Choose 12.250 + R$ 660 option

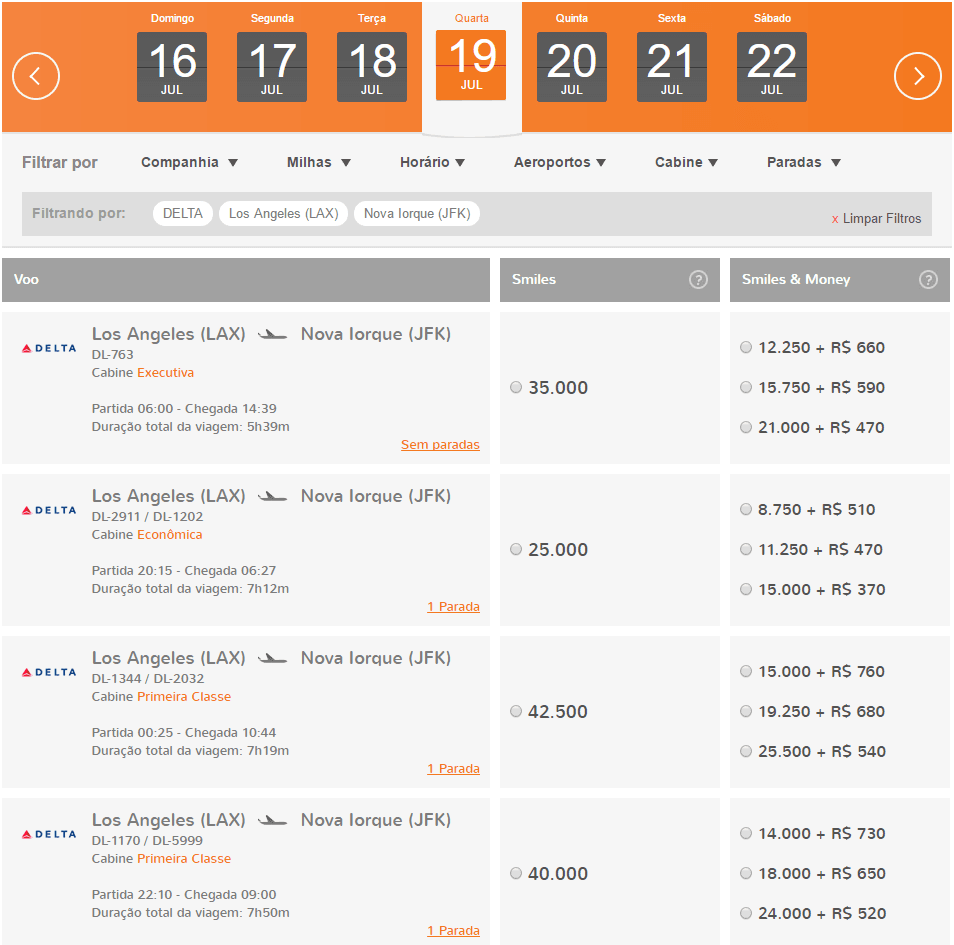coord(746,347)
